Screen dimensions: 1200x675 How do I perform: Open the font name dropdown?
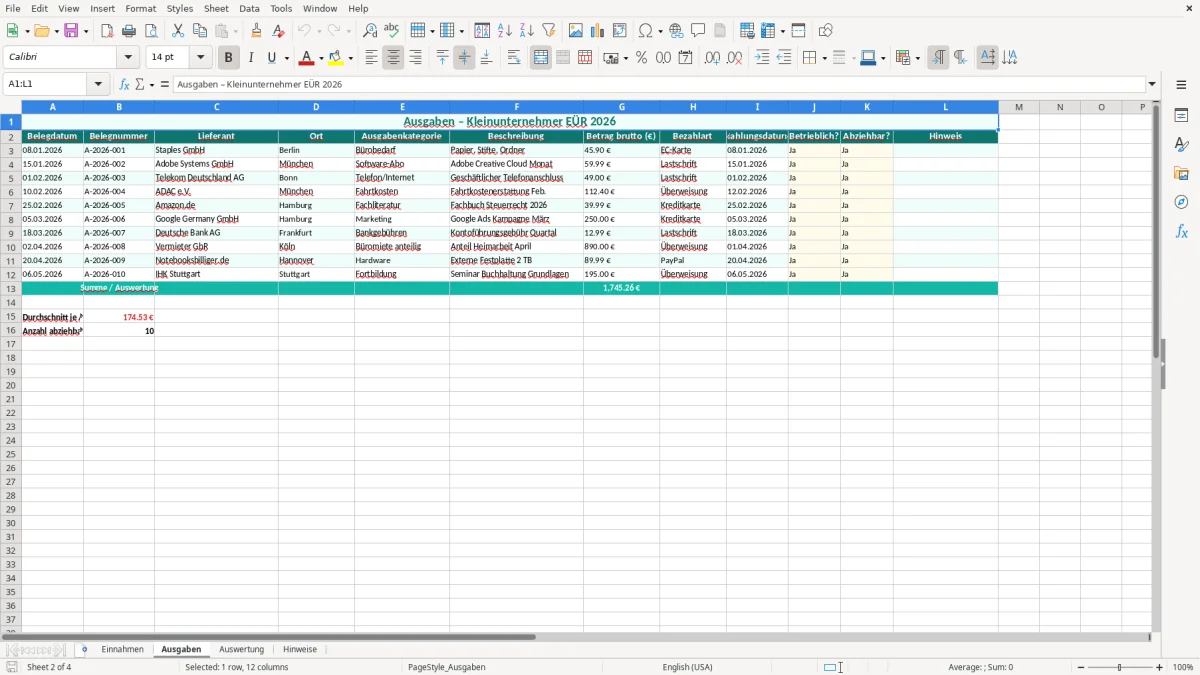click(128, 58)
